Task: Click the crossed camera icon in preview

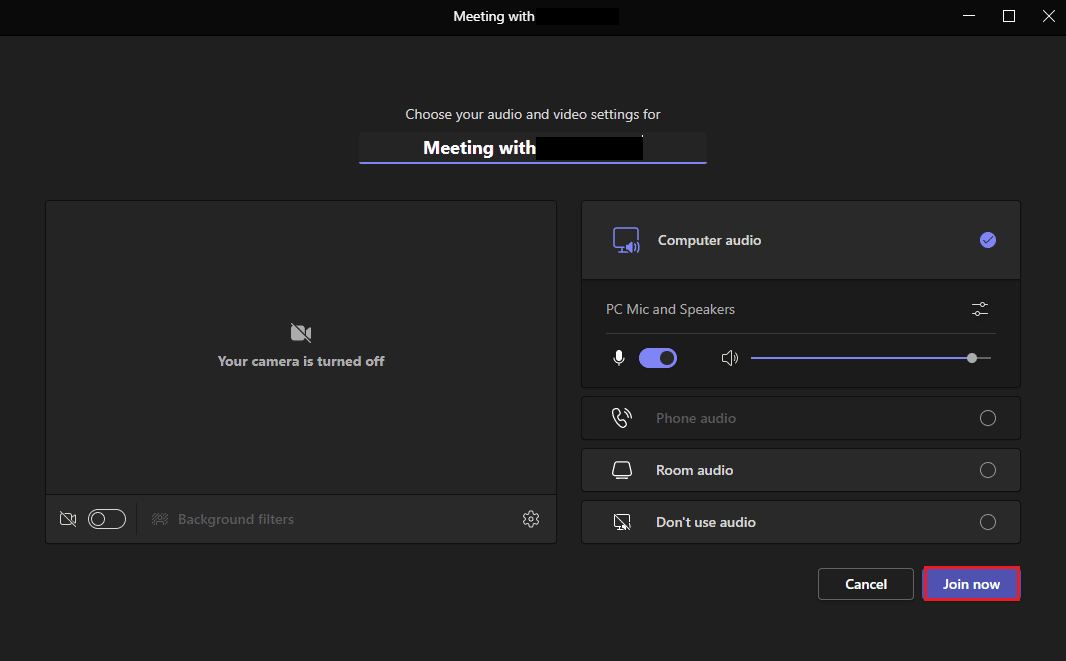Action: tap(300, 333)
